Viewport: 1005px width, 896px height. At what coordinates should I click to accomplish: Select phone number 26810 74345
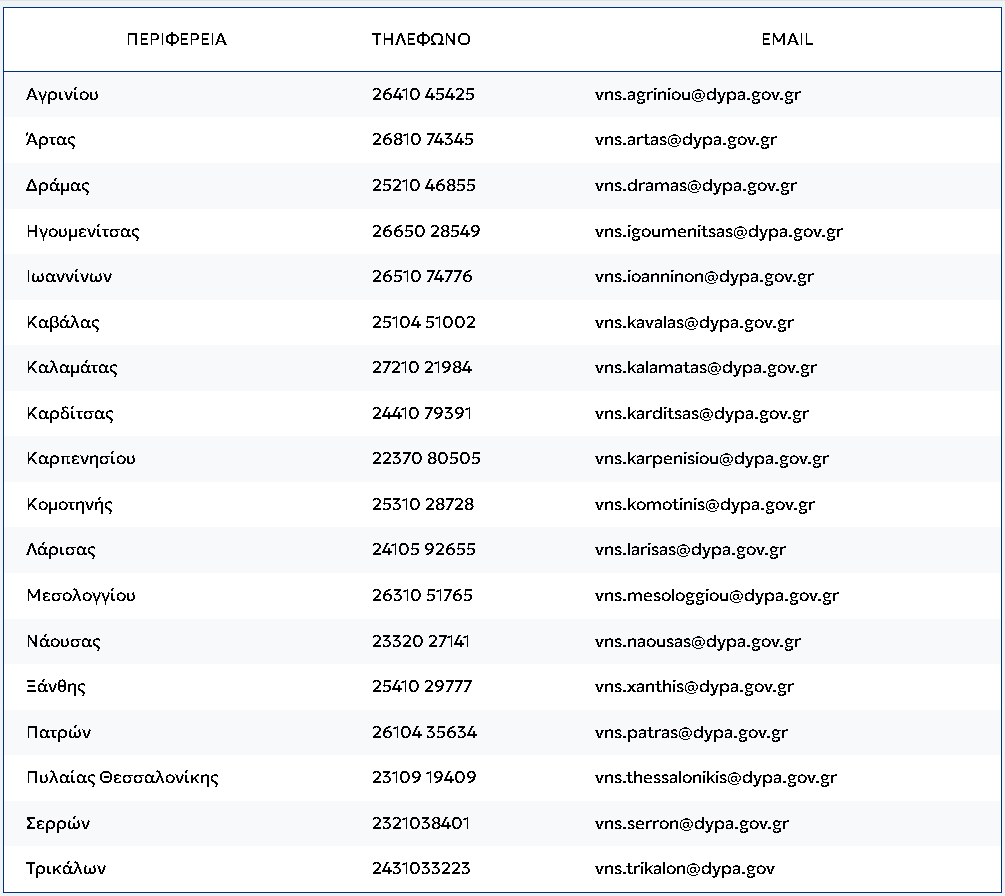[x=422, y=139]
